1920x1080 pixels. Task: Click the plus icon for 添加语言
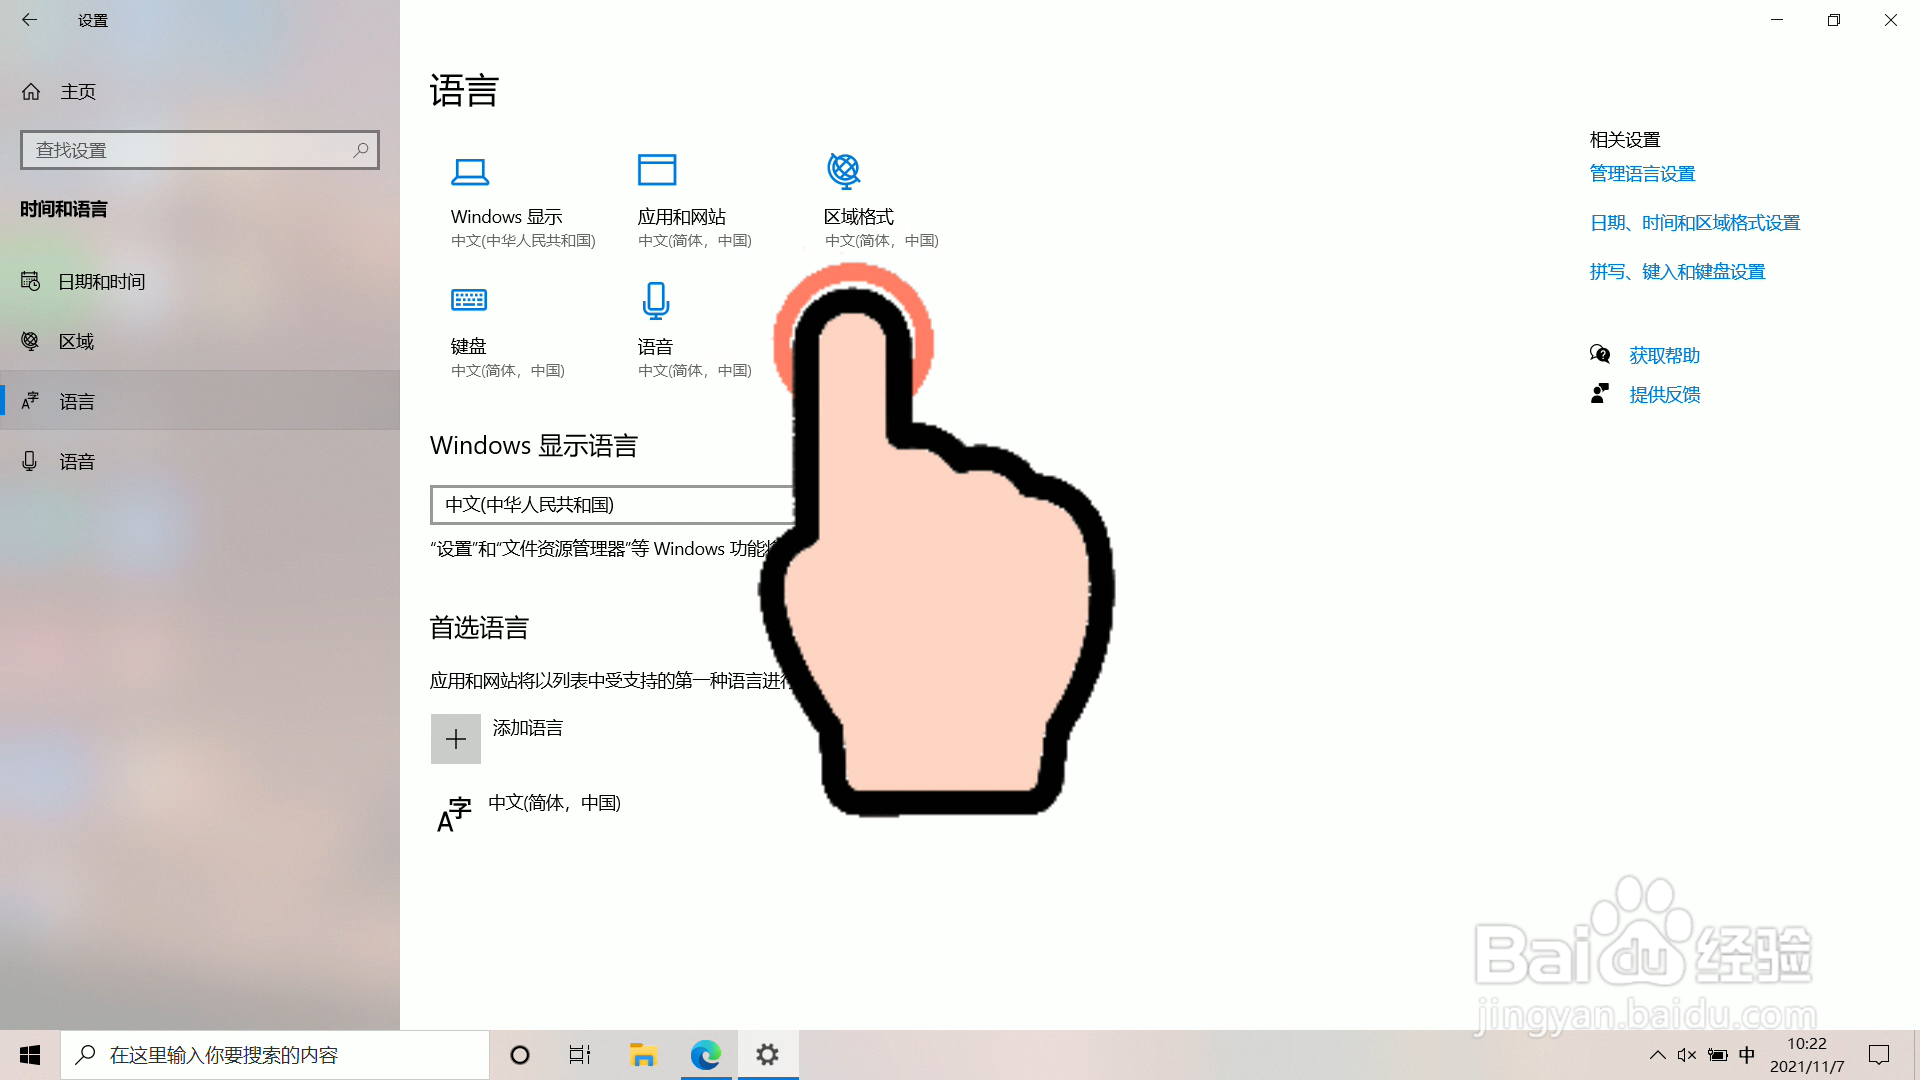coord(456,739)
